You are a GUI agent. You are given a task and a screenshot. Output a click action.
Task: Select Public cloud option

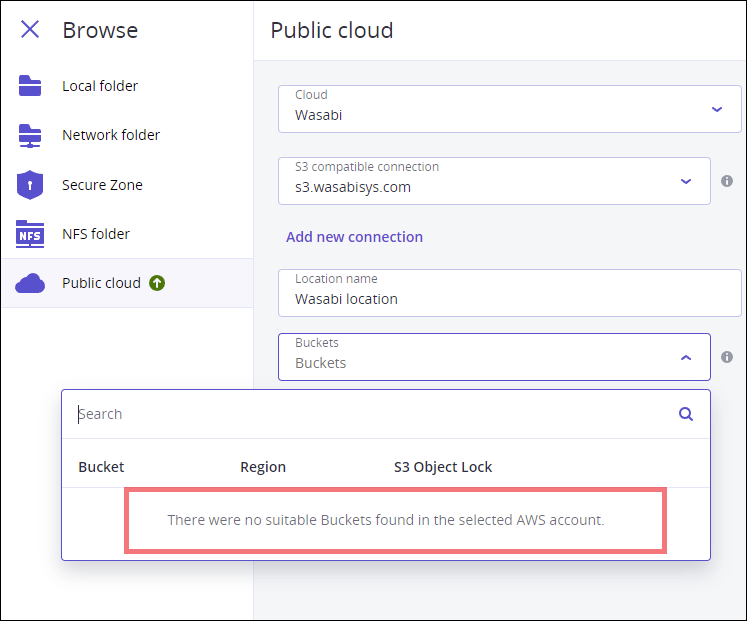point(127,283)
